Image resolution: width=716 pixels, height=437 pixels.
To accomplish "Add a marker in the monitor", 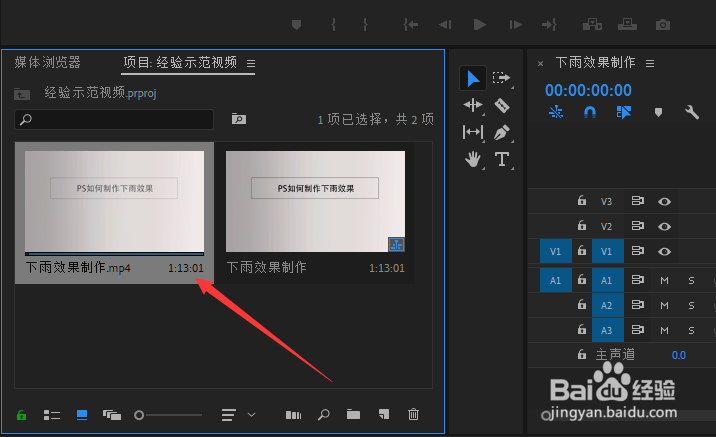I will 296,24.
